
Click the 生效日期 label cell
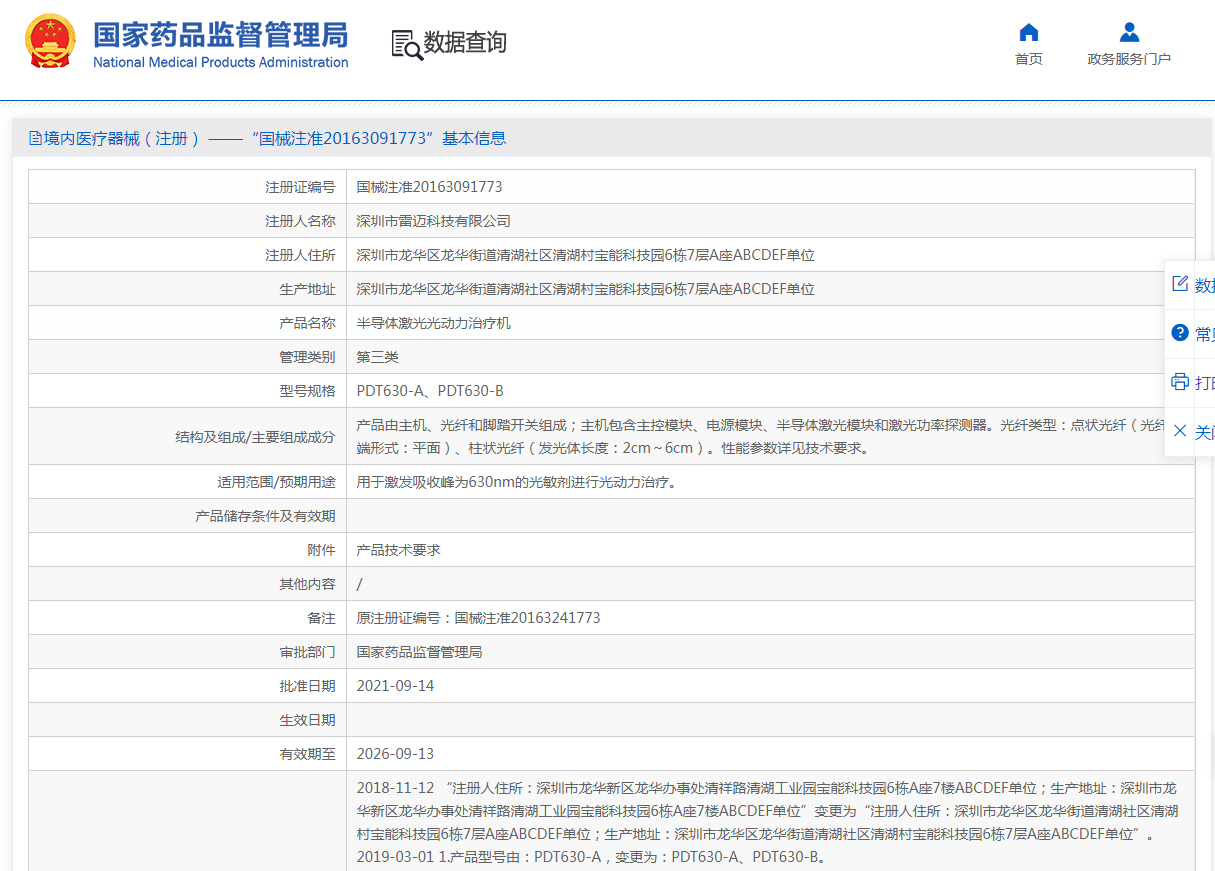pos(187,720)
